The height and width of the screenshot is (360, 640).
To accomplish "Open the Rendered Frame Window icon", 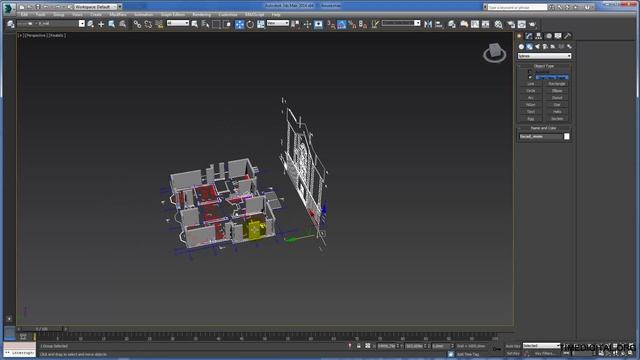I will coord(522,24).
